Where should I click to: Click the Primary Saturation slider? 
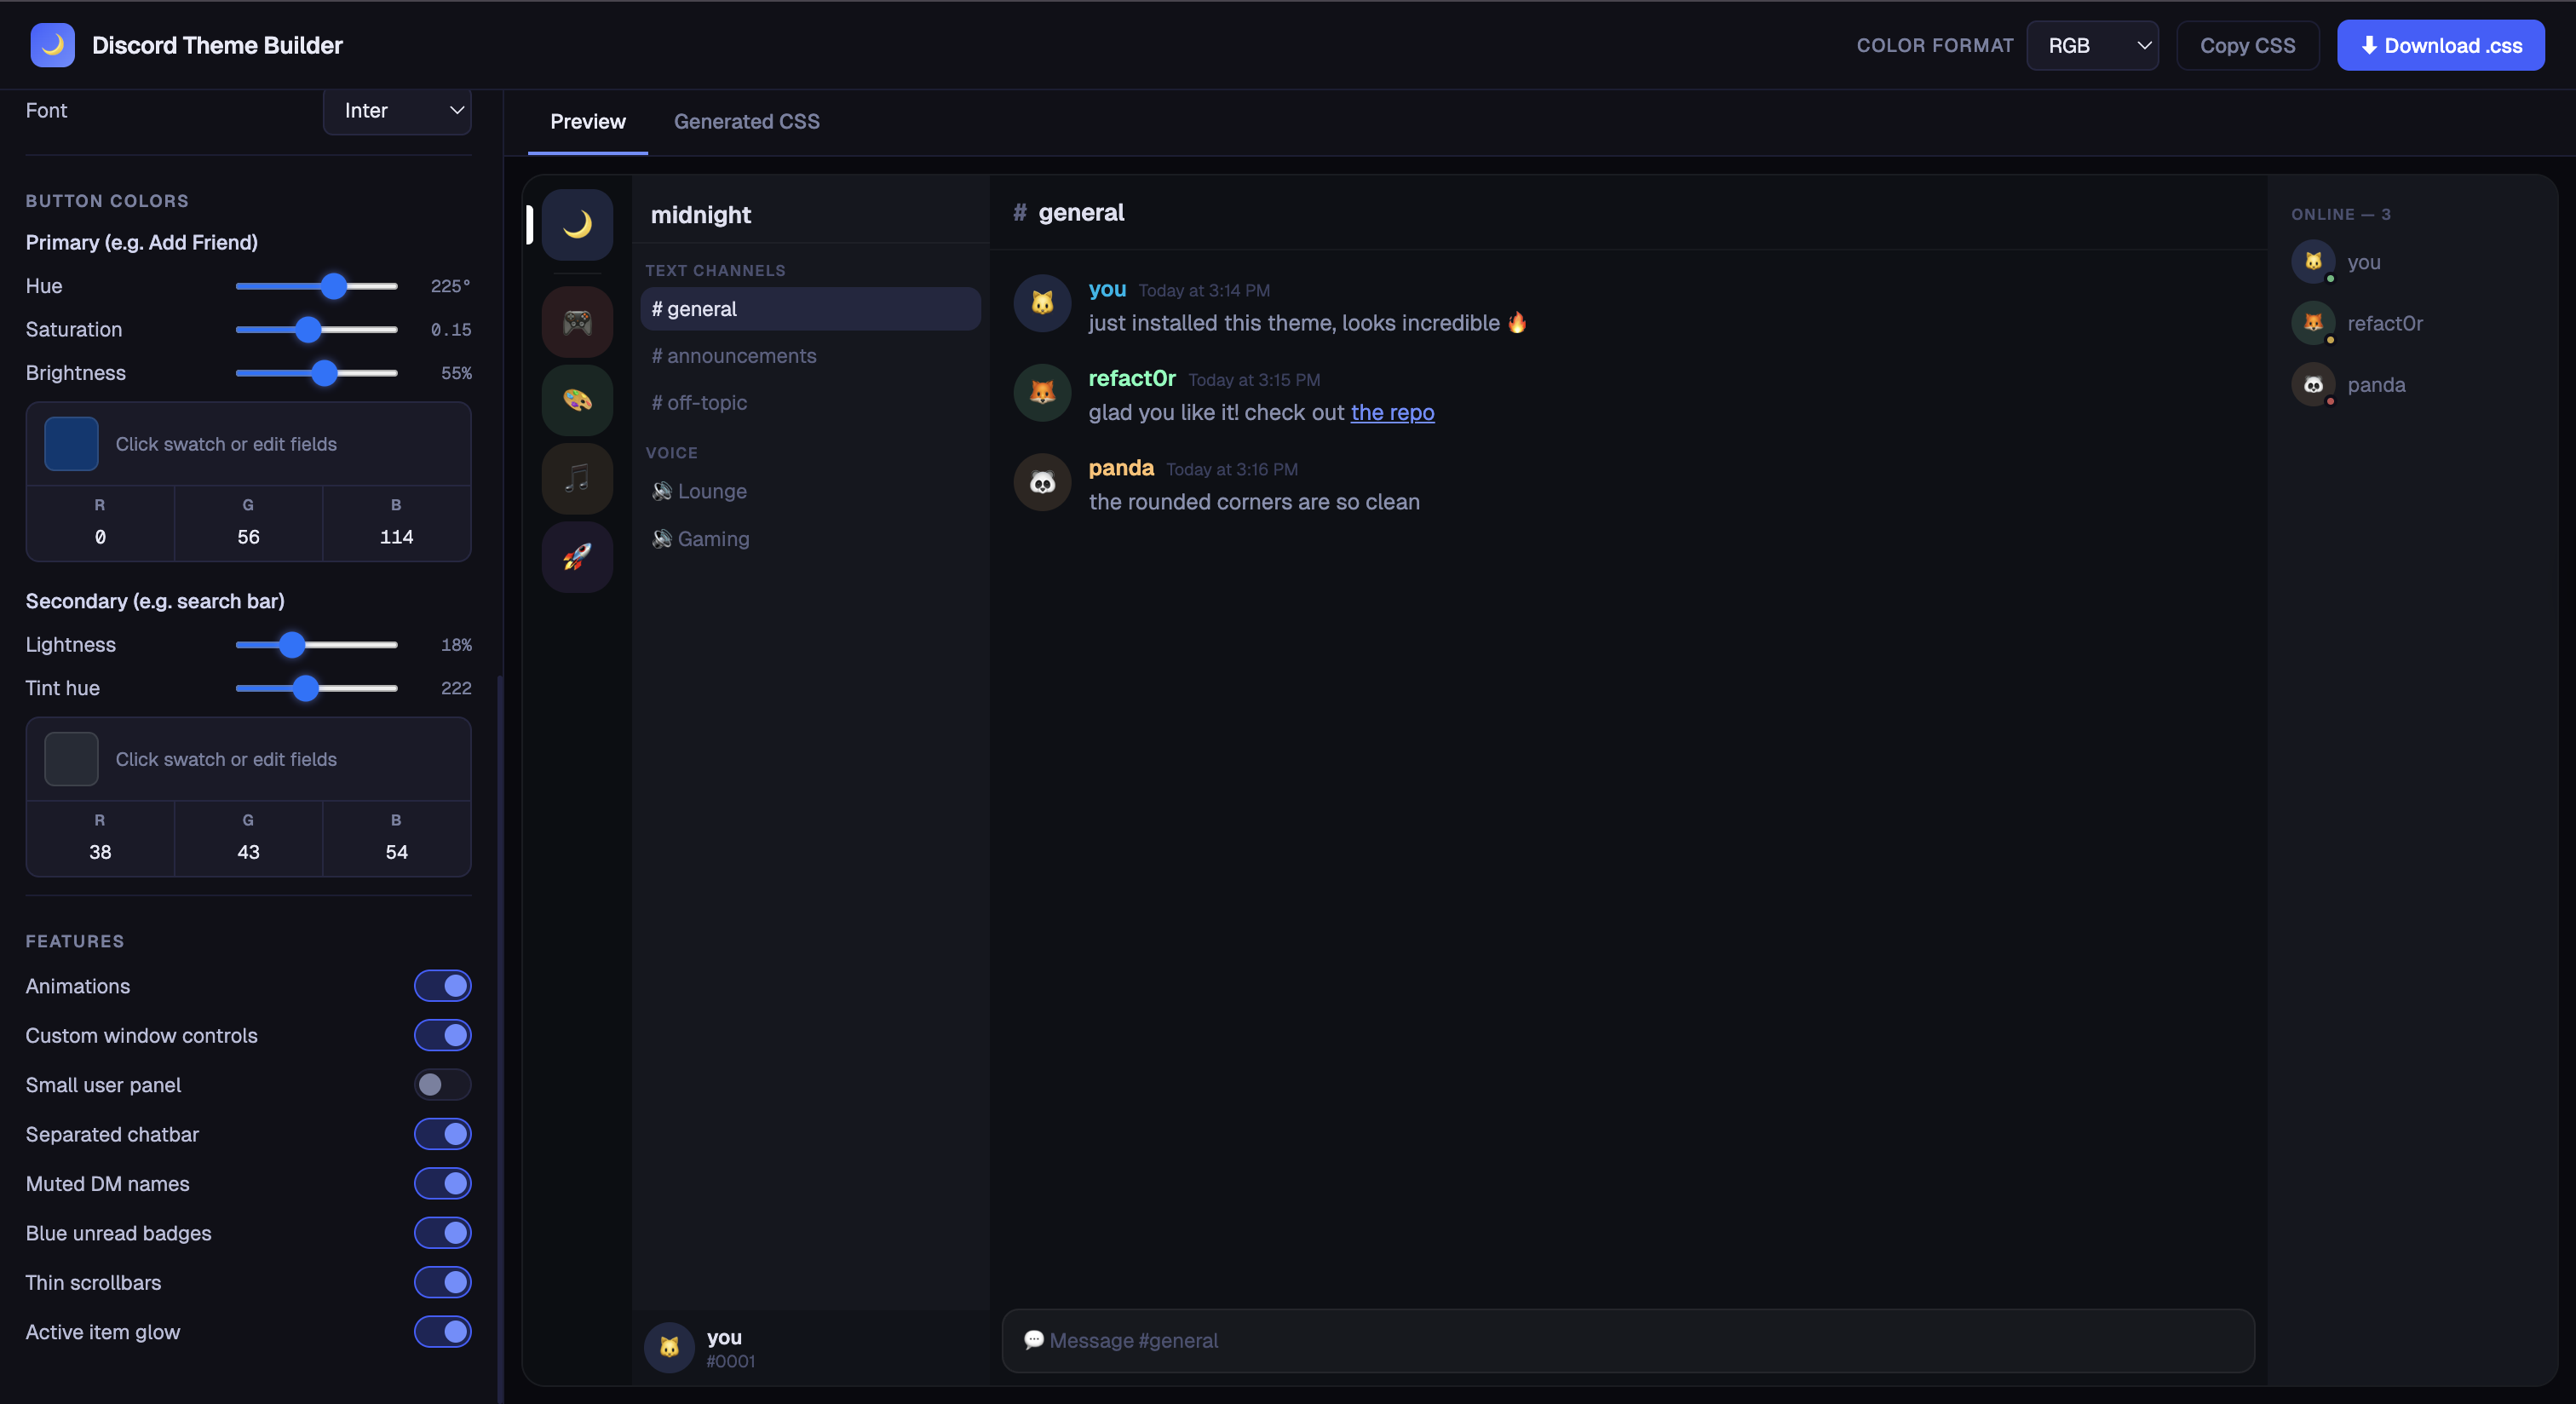316,329
